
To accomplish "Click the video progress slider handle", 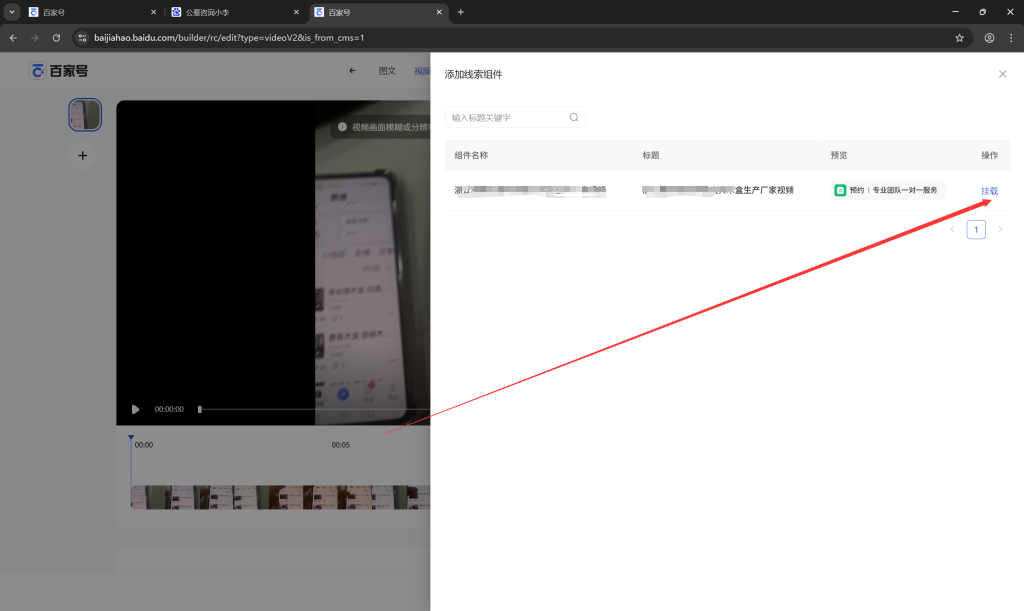I will [200, 409].
